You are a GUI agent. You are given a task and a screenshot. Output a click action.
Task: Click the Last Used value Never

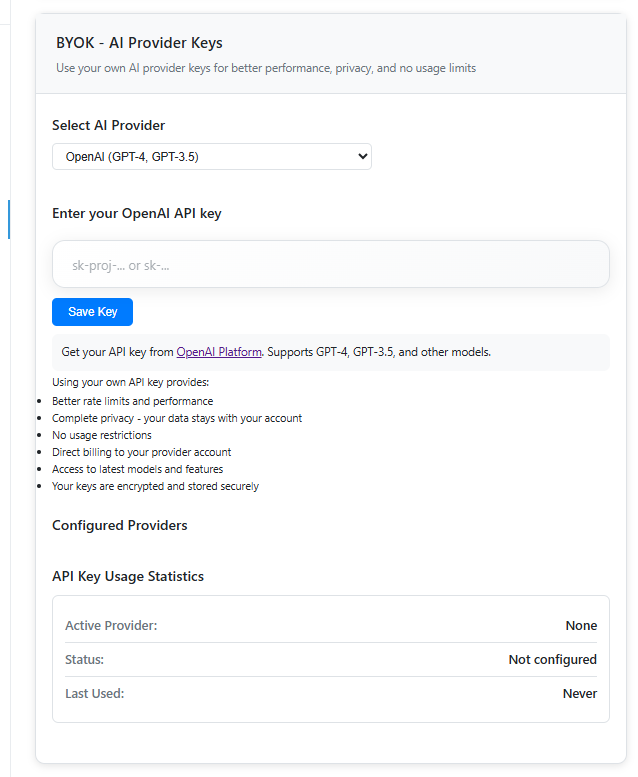coord(579,694)
